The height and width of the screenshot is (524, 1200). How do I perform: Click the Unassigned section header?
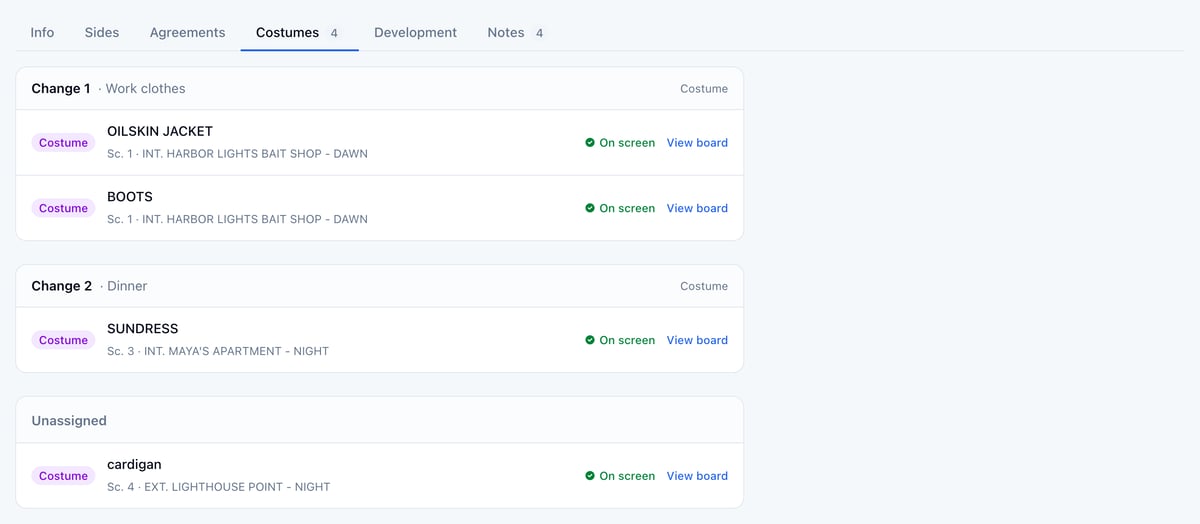(69, 421)
